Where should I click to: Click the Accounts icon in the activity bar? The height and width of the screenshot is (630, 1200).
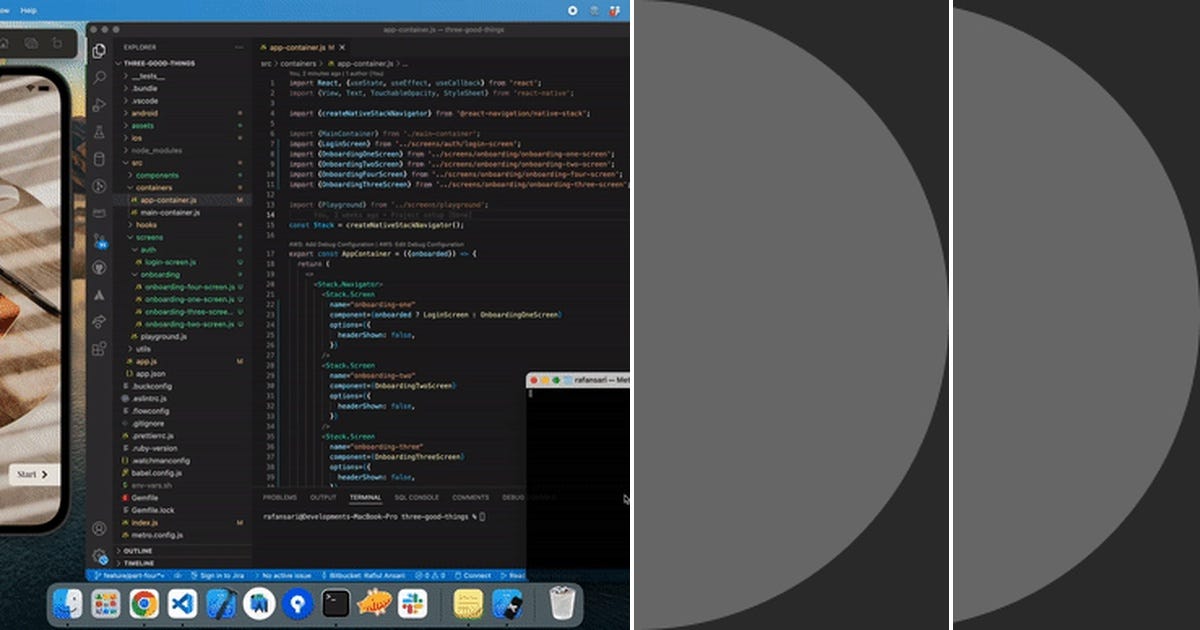[x=99, y=528]
